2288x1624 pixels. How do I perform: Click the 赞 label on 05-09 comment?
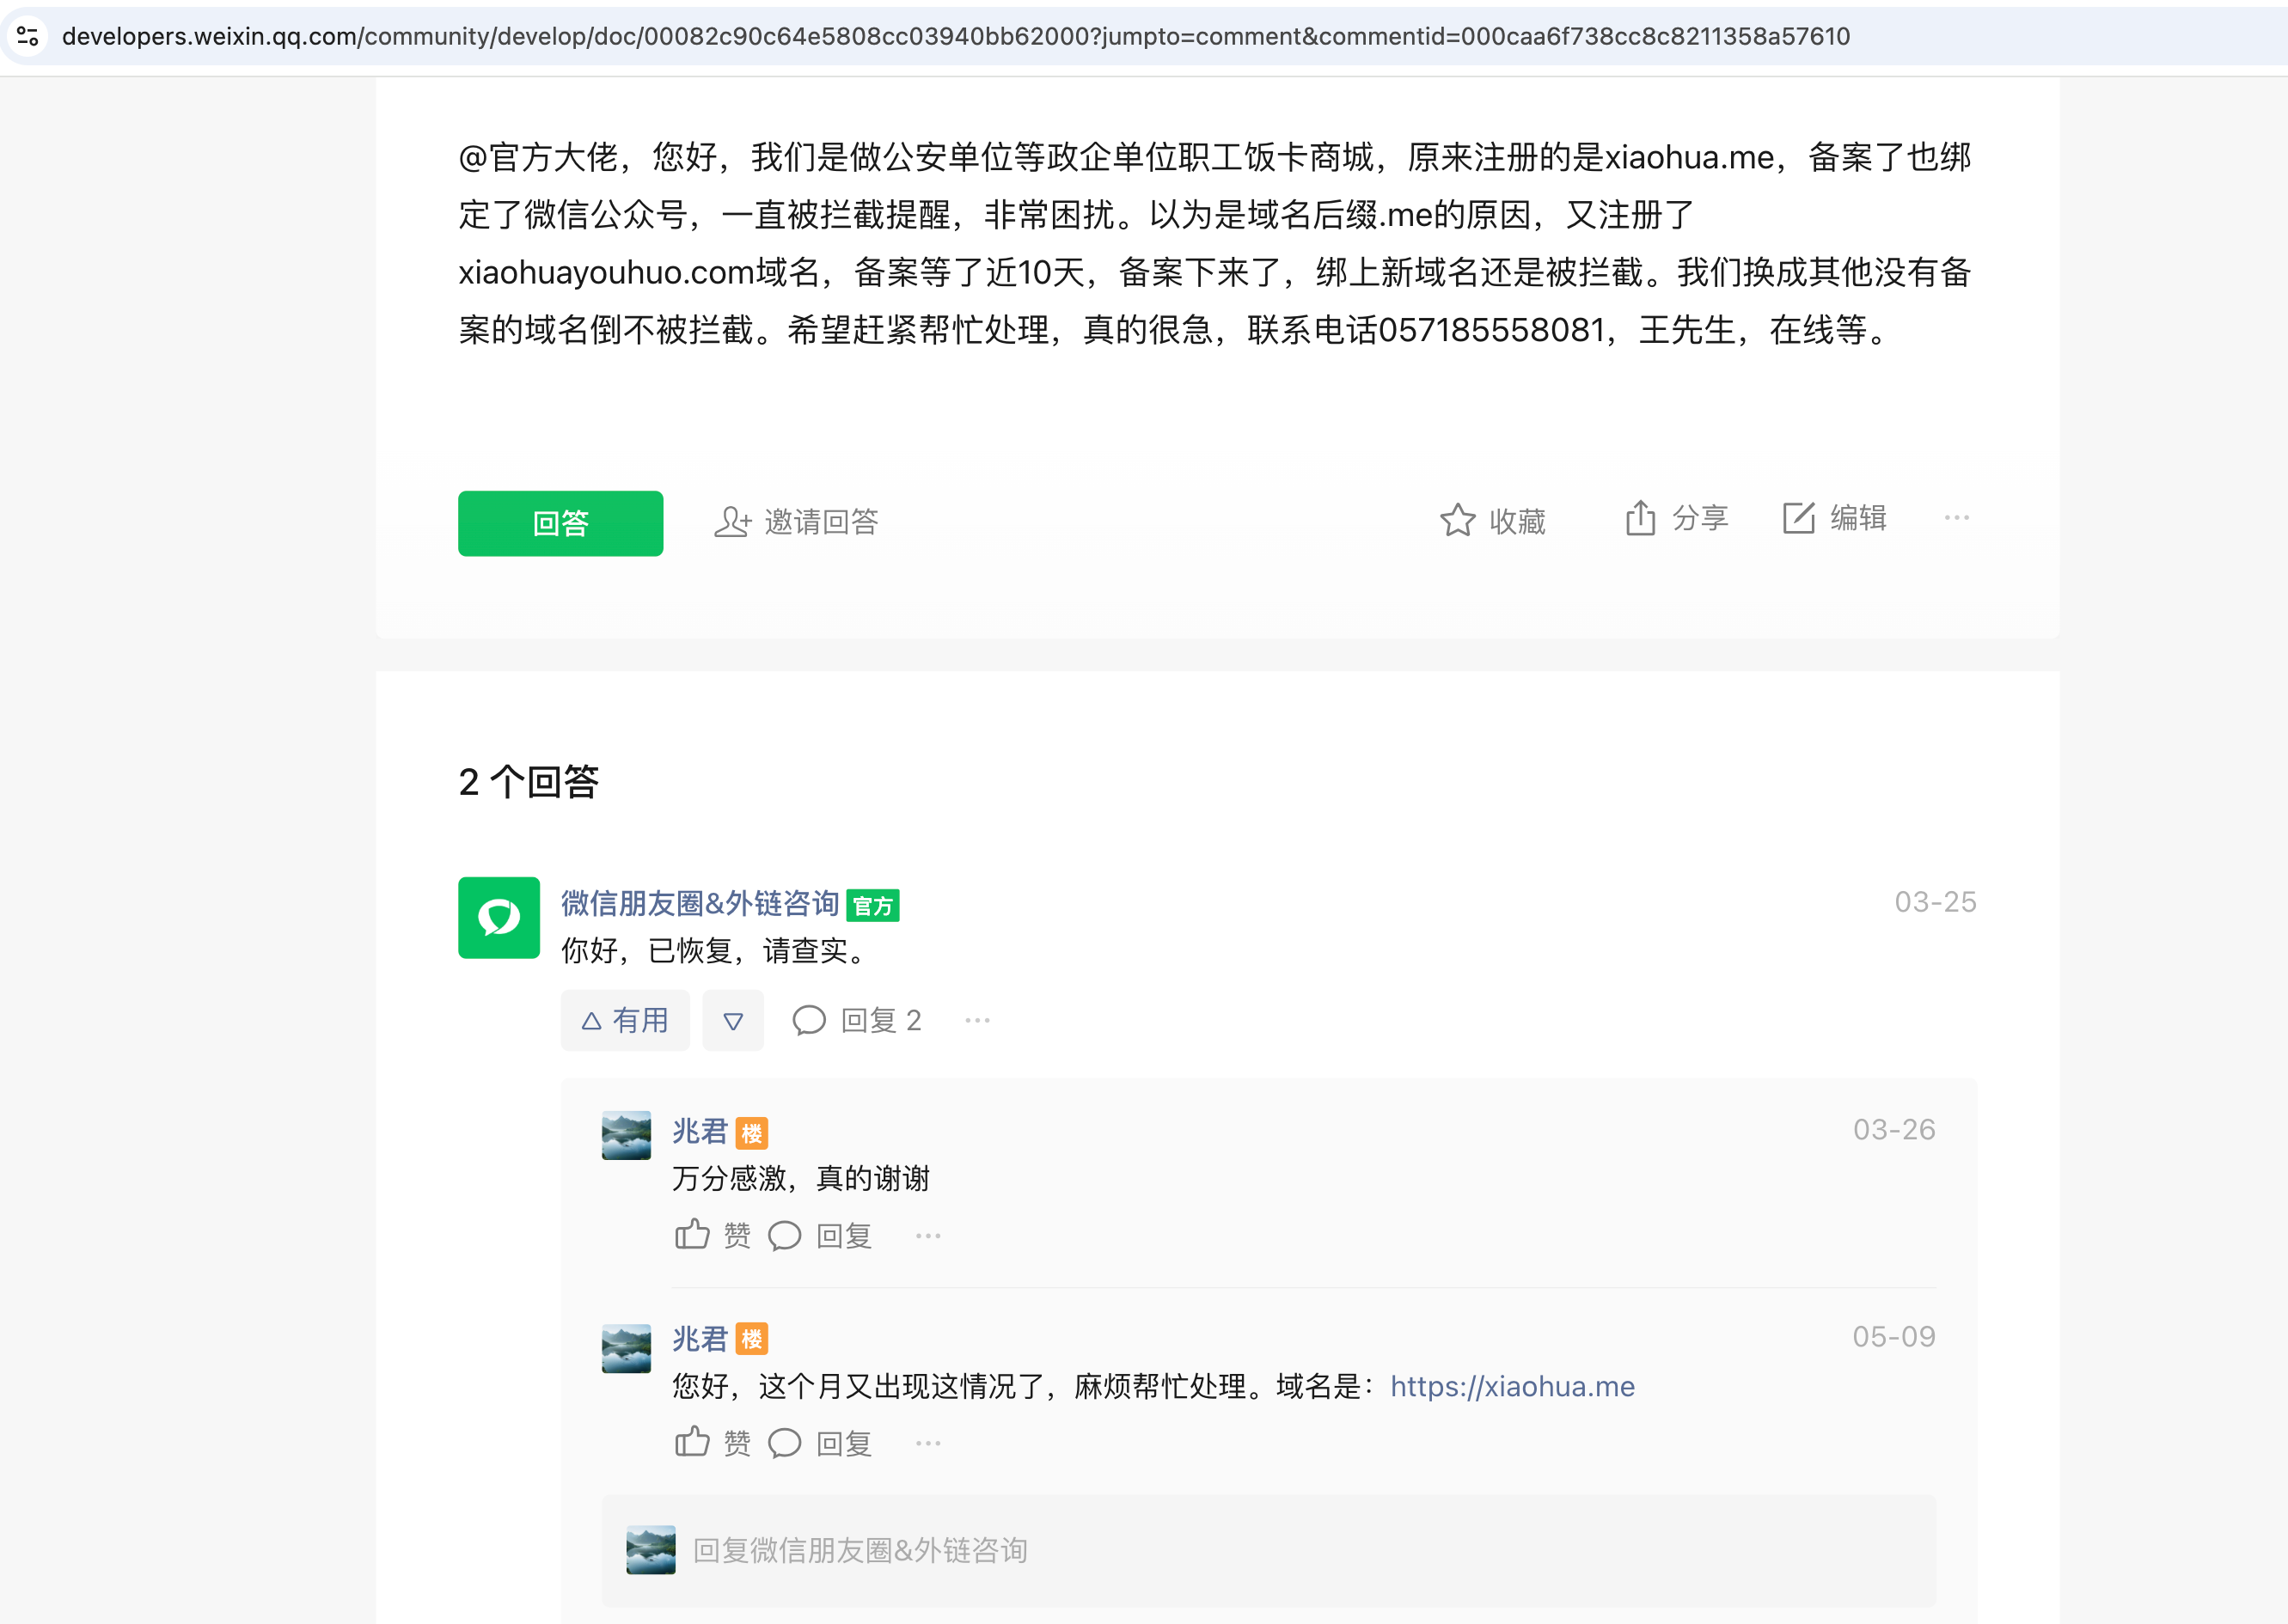click(737, 1443)
